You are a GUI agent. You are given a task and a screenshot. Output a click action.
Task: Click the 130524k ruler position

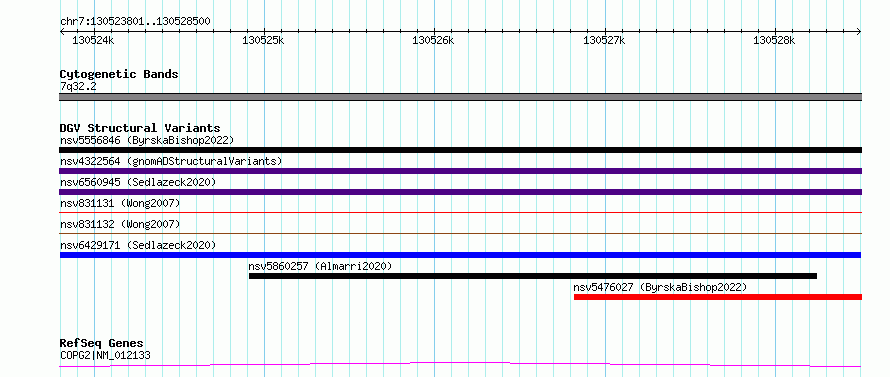point(94,40)
